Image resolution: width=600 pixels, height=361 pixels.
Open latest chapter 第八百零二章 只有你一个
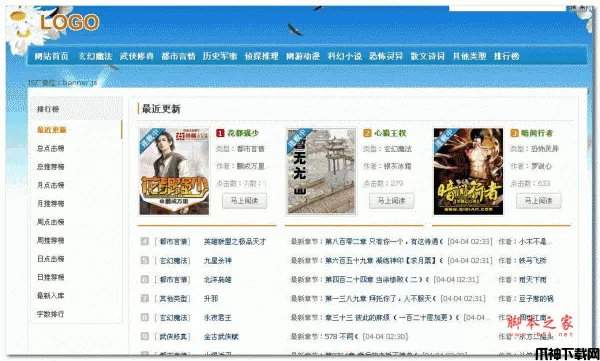coord(384,242)
